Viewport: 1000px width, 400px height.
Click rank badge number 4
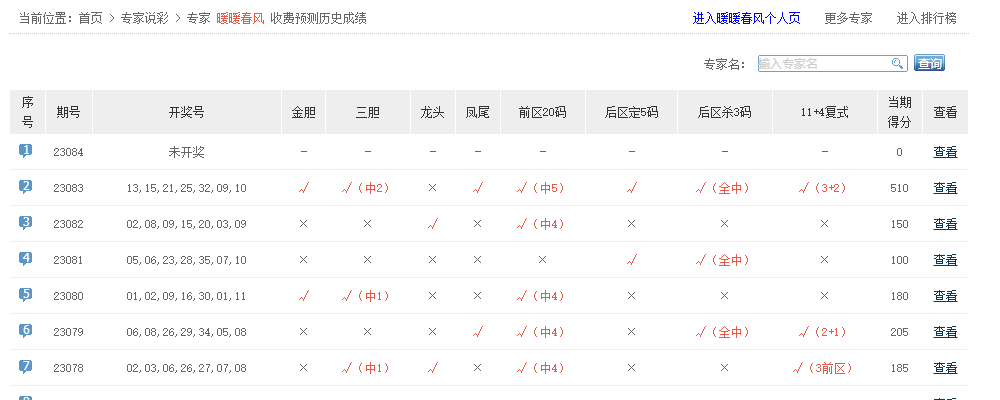(x=26, y=259)
